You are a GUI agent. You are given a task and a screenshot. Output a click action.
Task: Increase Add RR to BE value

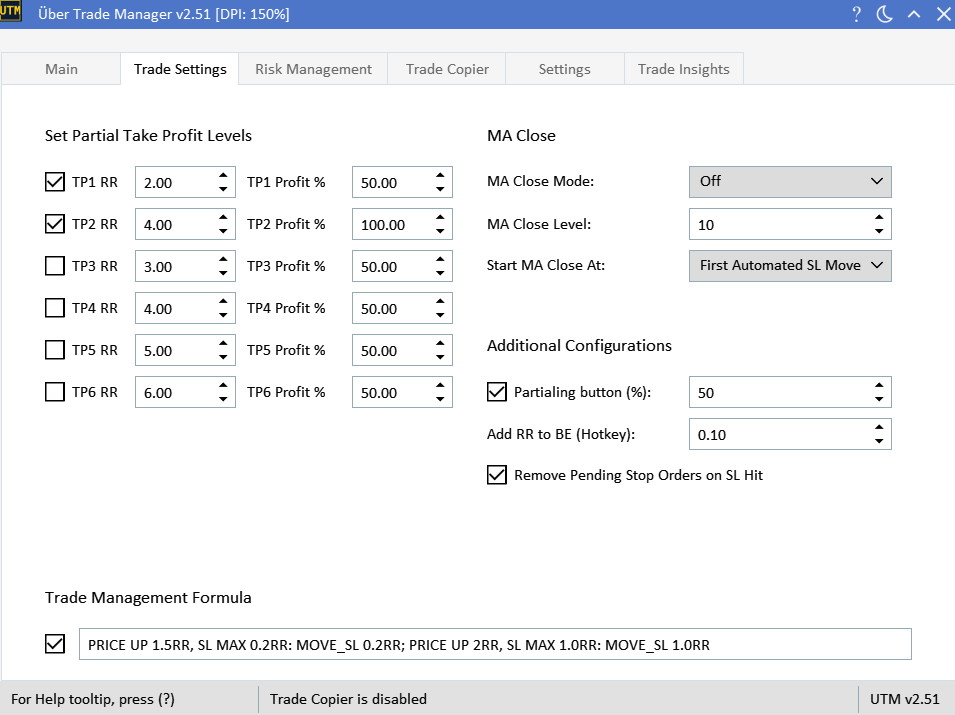pyautogui.click(x=879, y=428)
